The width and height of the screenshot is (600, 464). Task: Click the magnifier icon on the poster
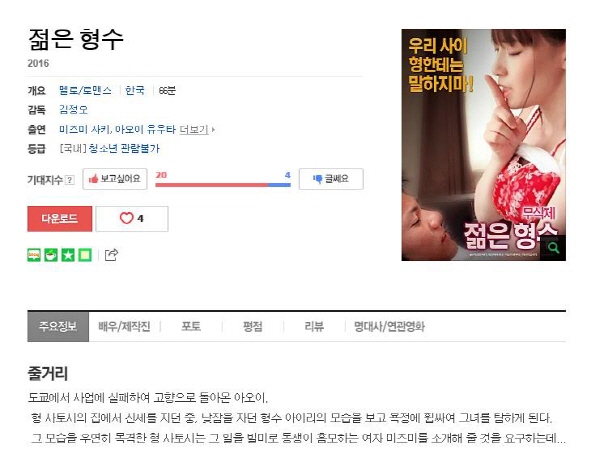tap(553, 248)
